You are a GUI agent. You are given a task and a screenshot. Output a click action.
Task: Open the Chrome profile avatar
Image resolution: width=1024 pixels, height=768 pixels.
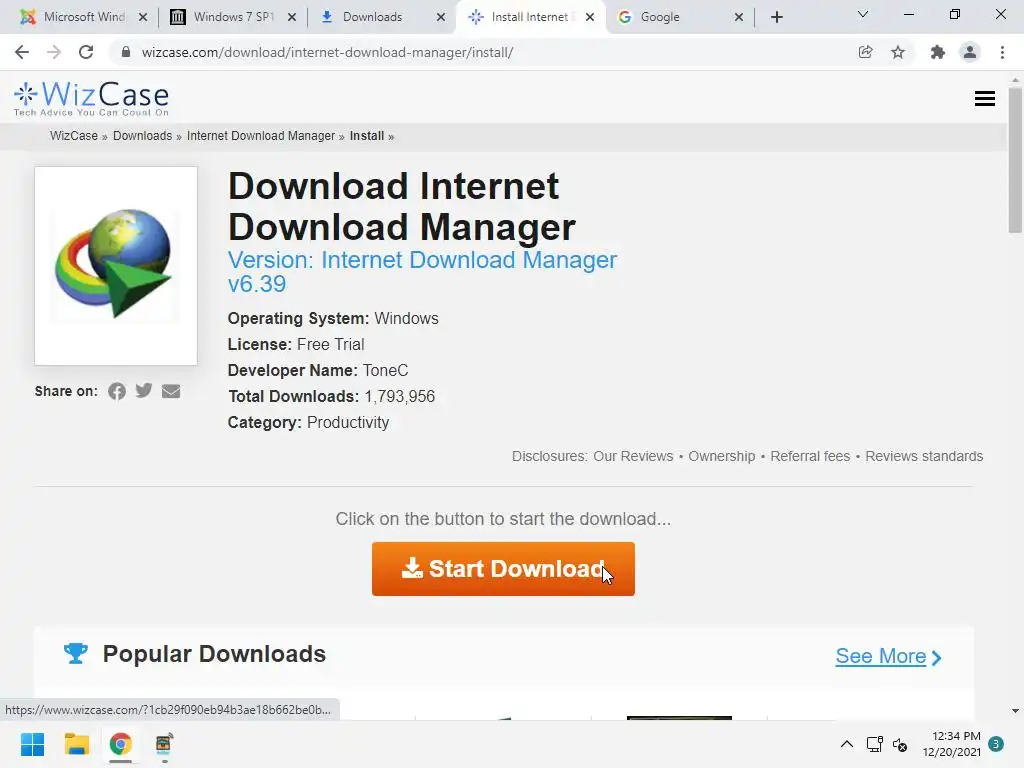coord(970,52)
